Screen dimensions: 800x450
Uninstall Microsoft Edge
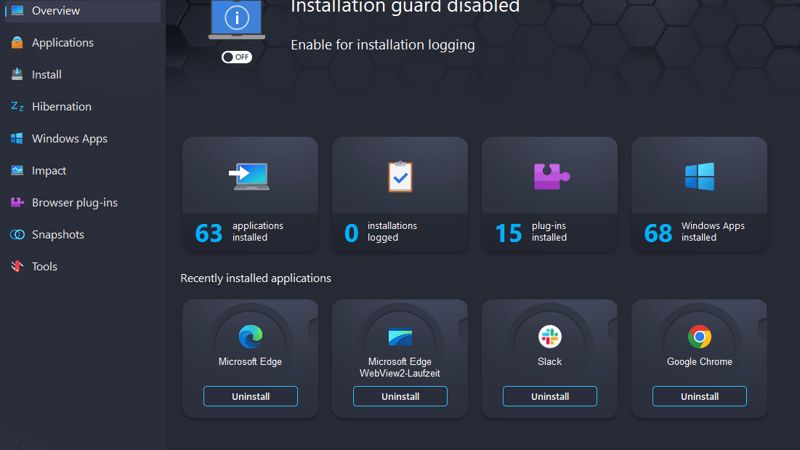tap(251, 396)
